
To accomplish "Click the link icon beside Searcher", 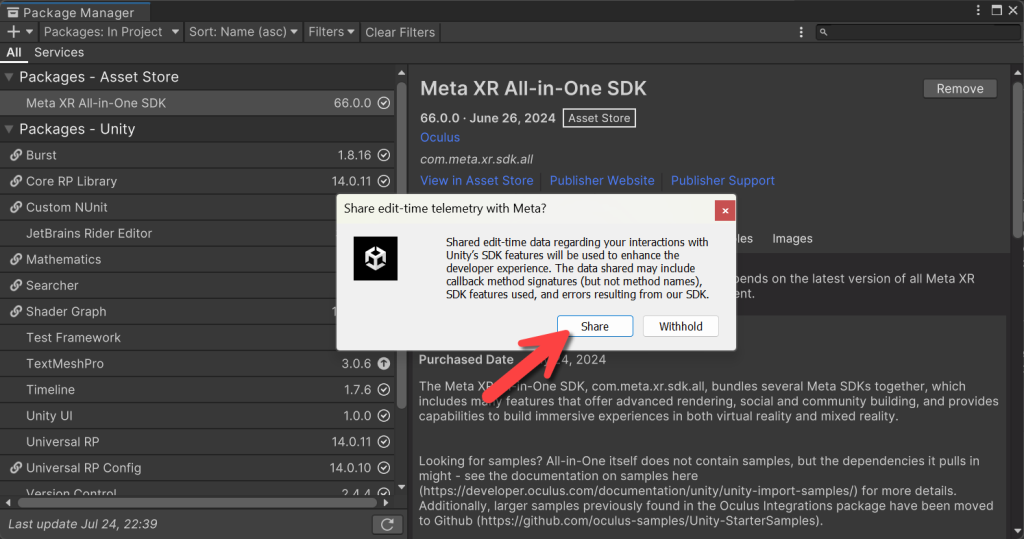I will click(16, 286).
